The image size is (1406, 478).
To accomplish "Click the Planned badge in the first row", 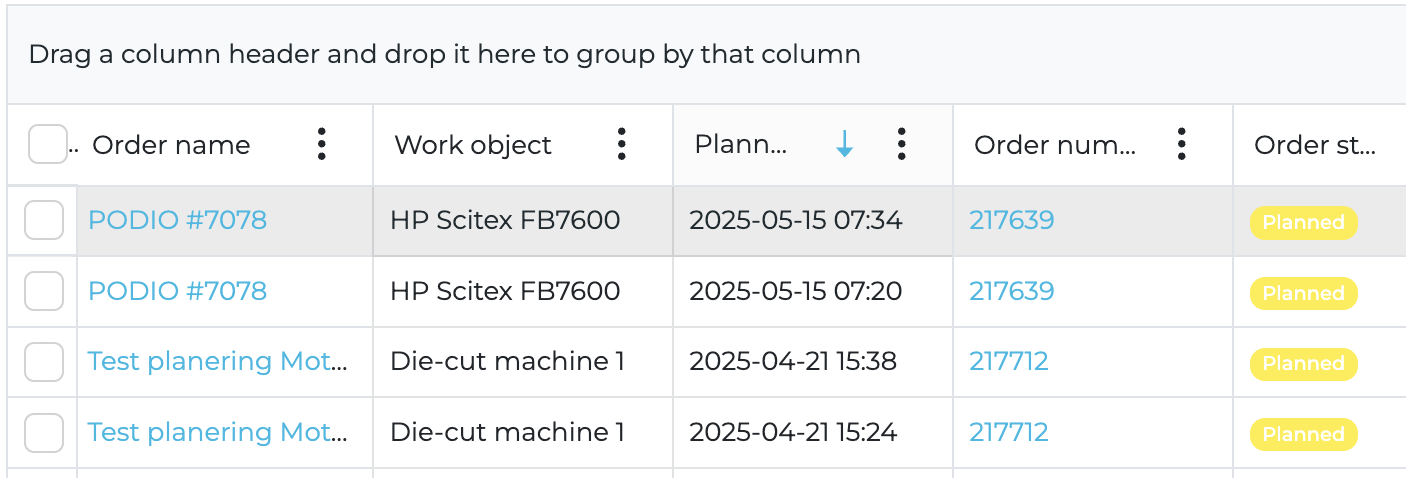I will coord(1303,223).
